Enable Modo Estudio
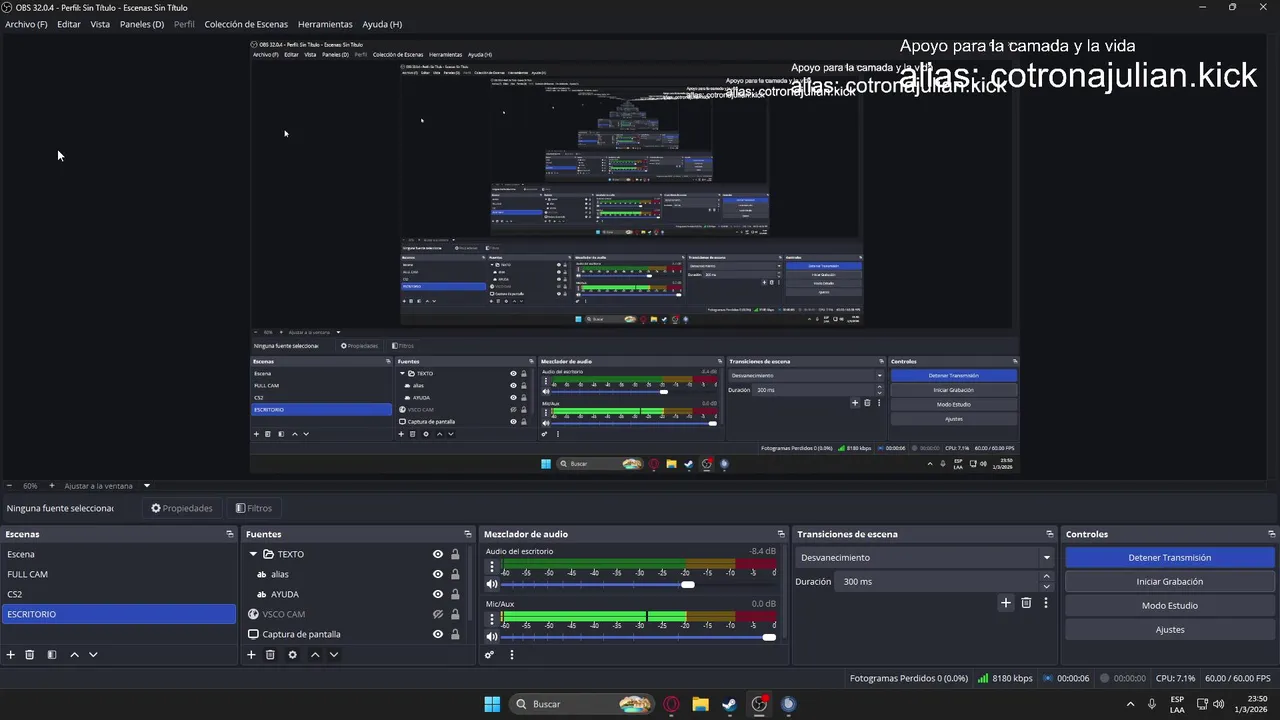Viewport: 1280px width, 720px height. click(1170, 606)
